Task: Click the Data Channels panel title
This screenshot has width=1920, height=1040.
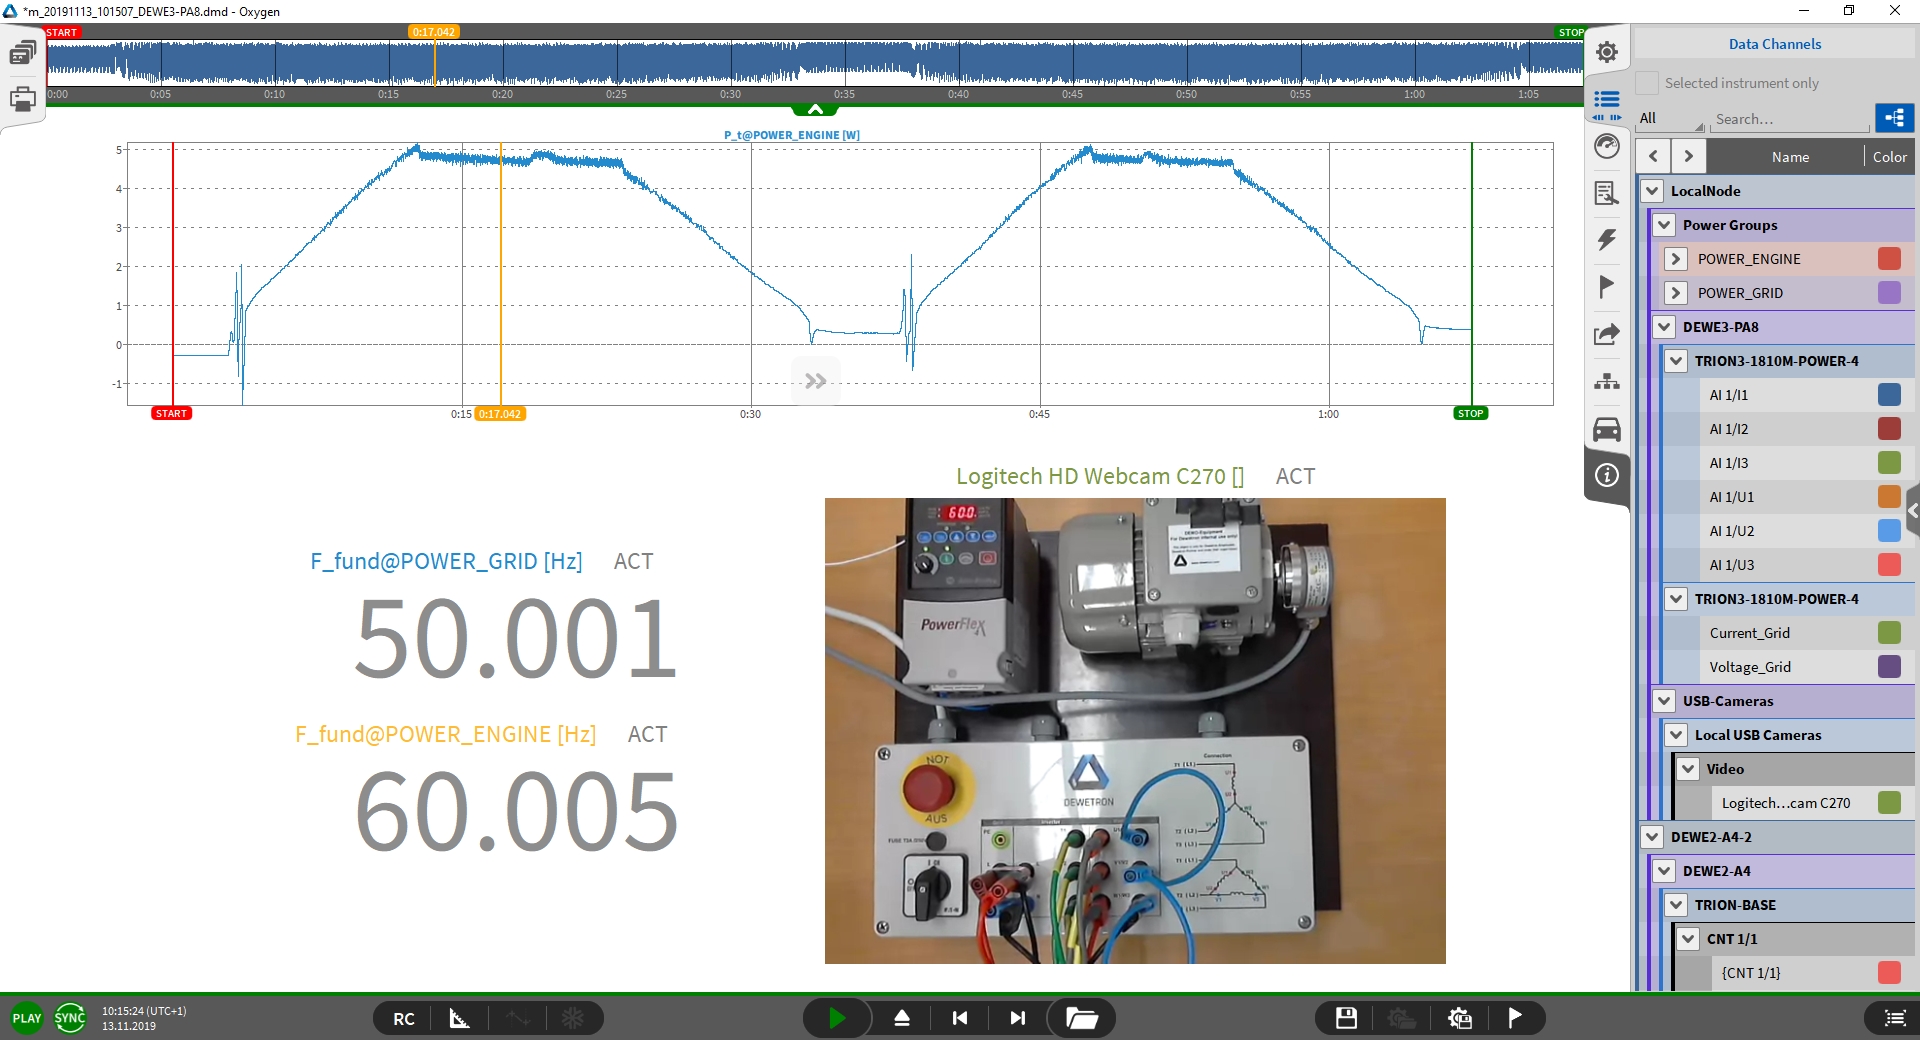Action: click(x=1774, y=44)
